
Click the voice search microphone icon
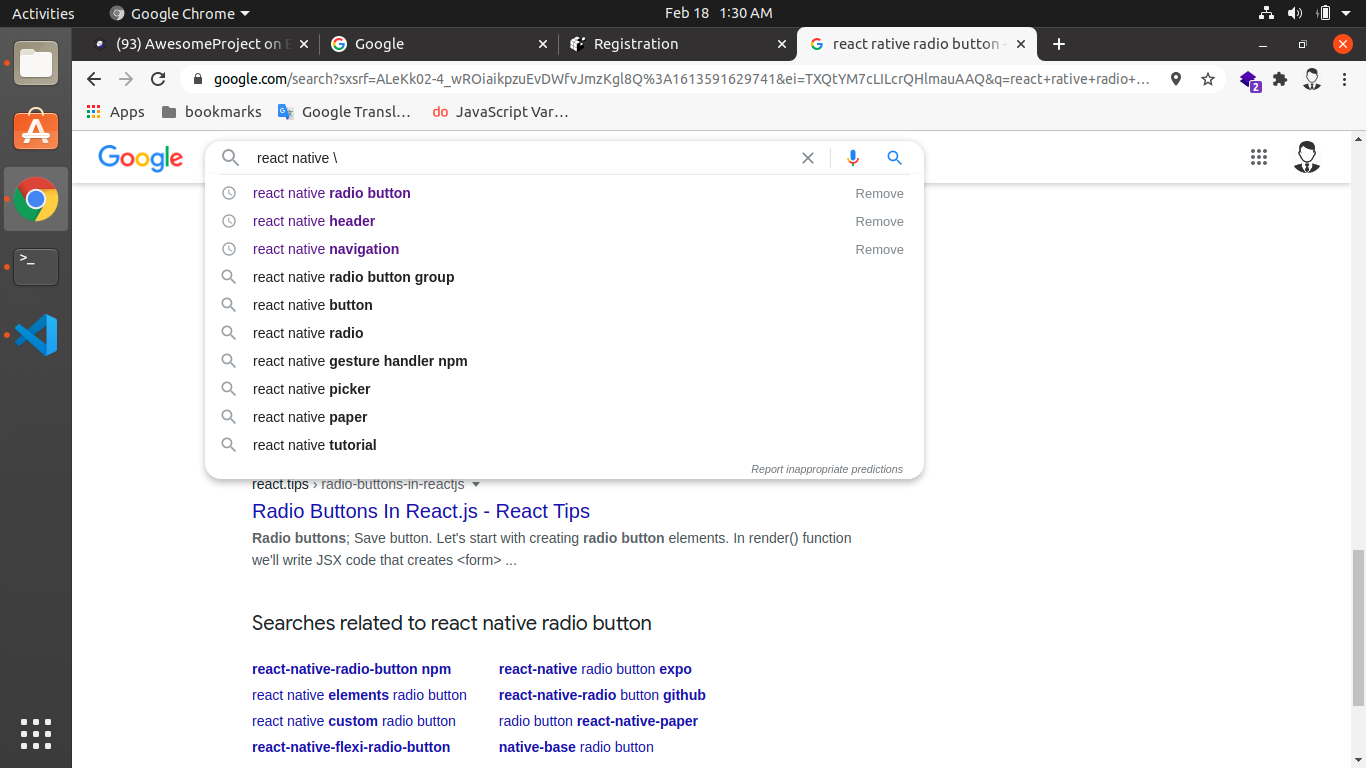click(852, 158)
